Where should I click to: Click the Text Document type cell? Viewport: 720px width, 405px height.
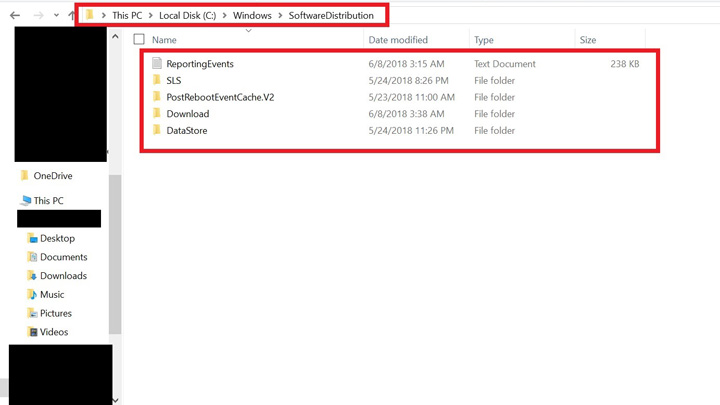point(505,64)
